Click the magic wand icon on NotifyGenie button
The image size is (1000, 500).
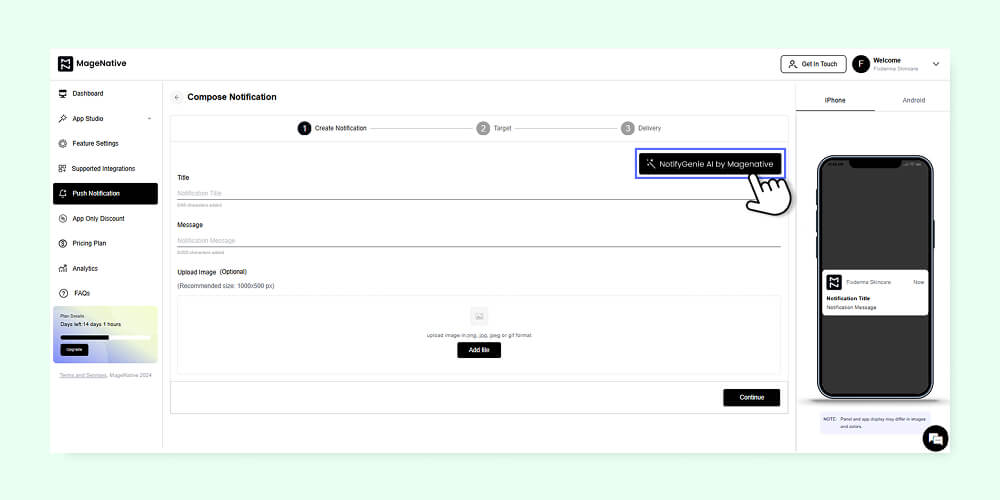pos(651,164)
